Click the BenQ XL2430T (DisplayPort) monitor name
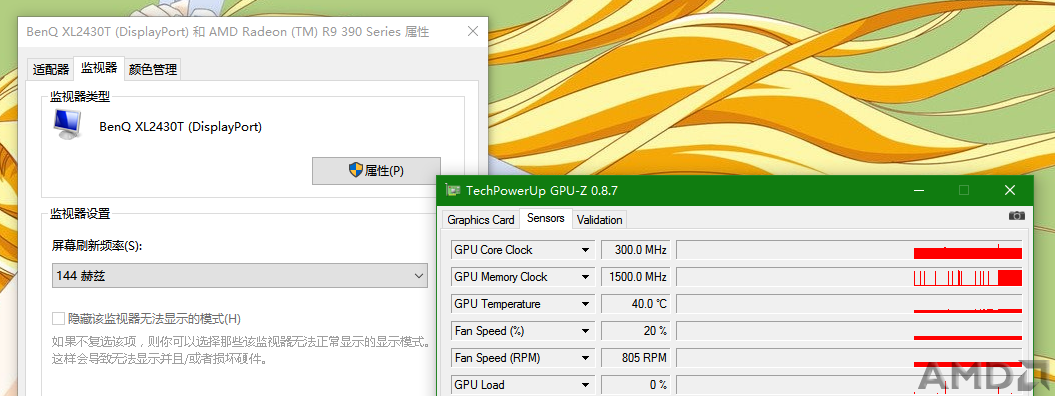This screenshot has width=1055, height=396. coord(180,126)
